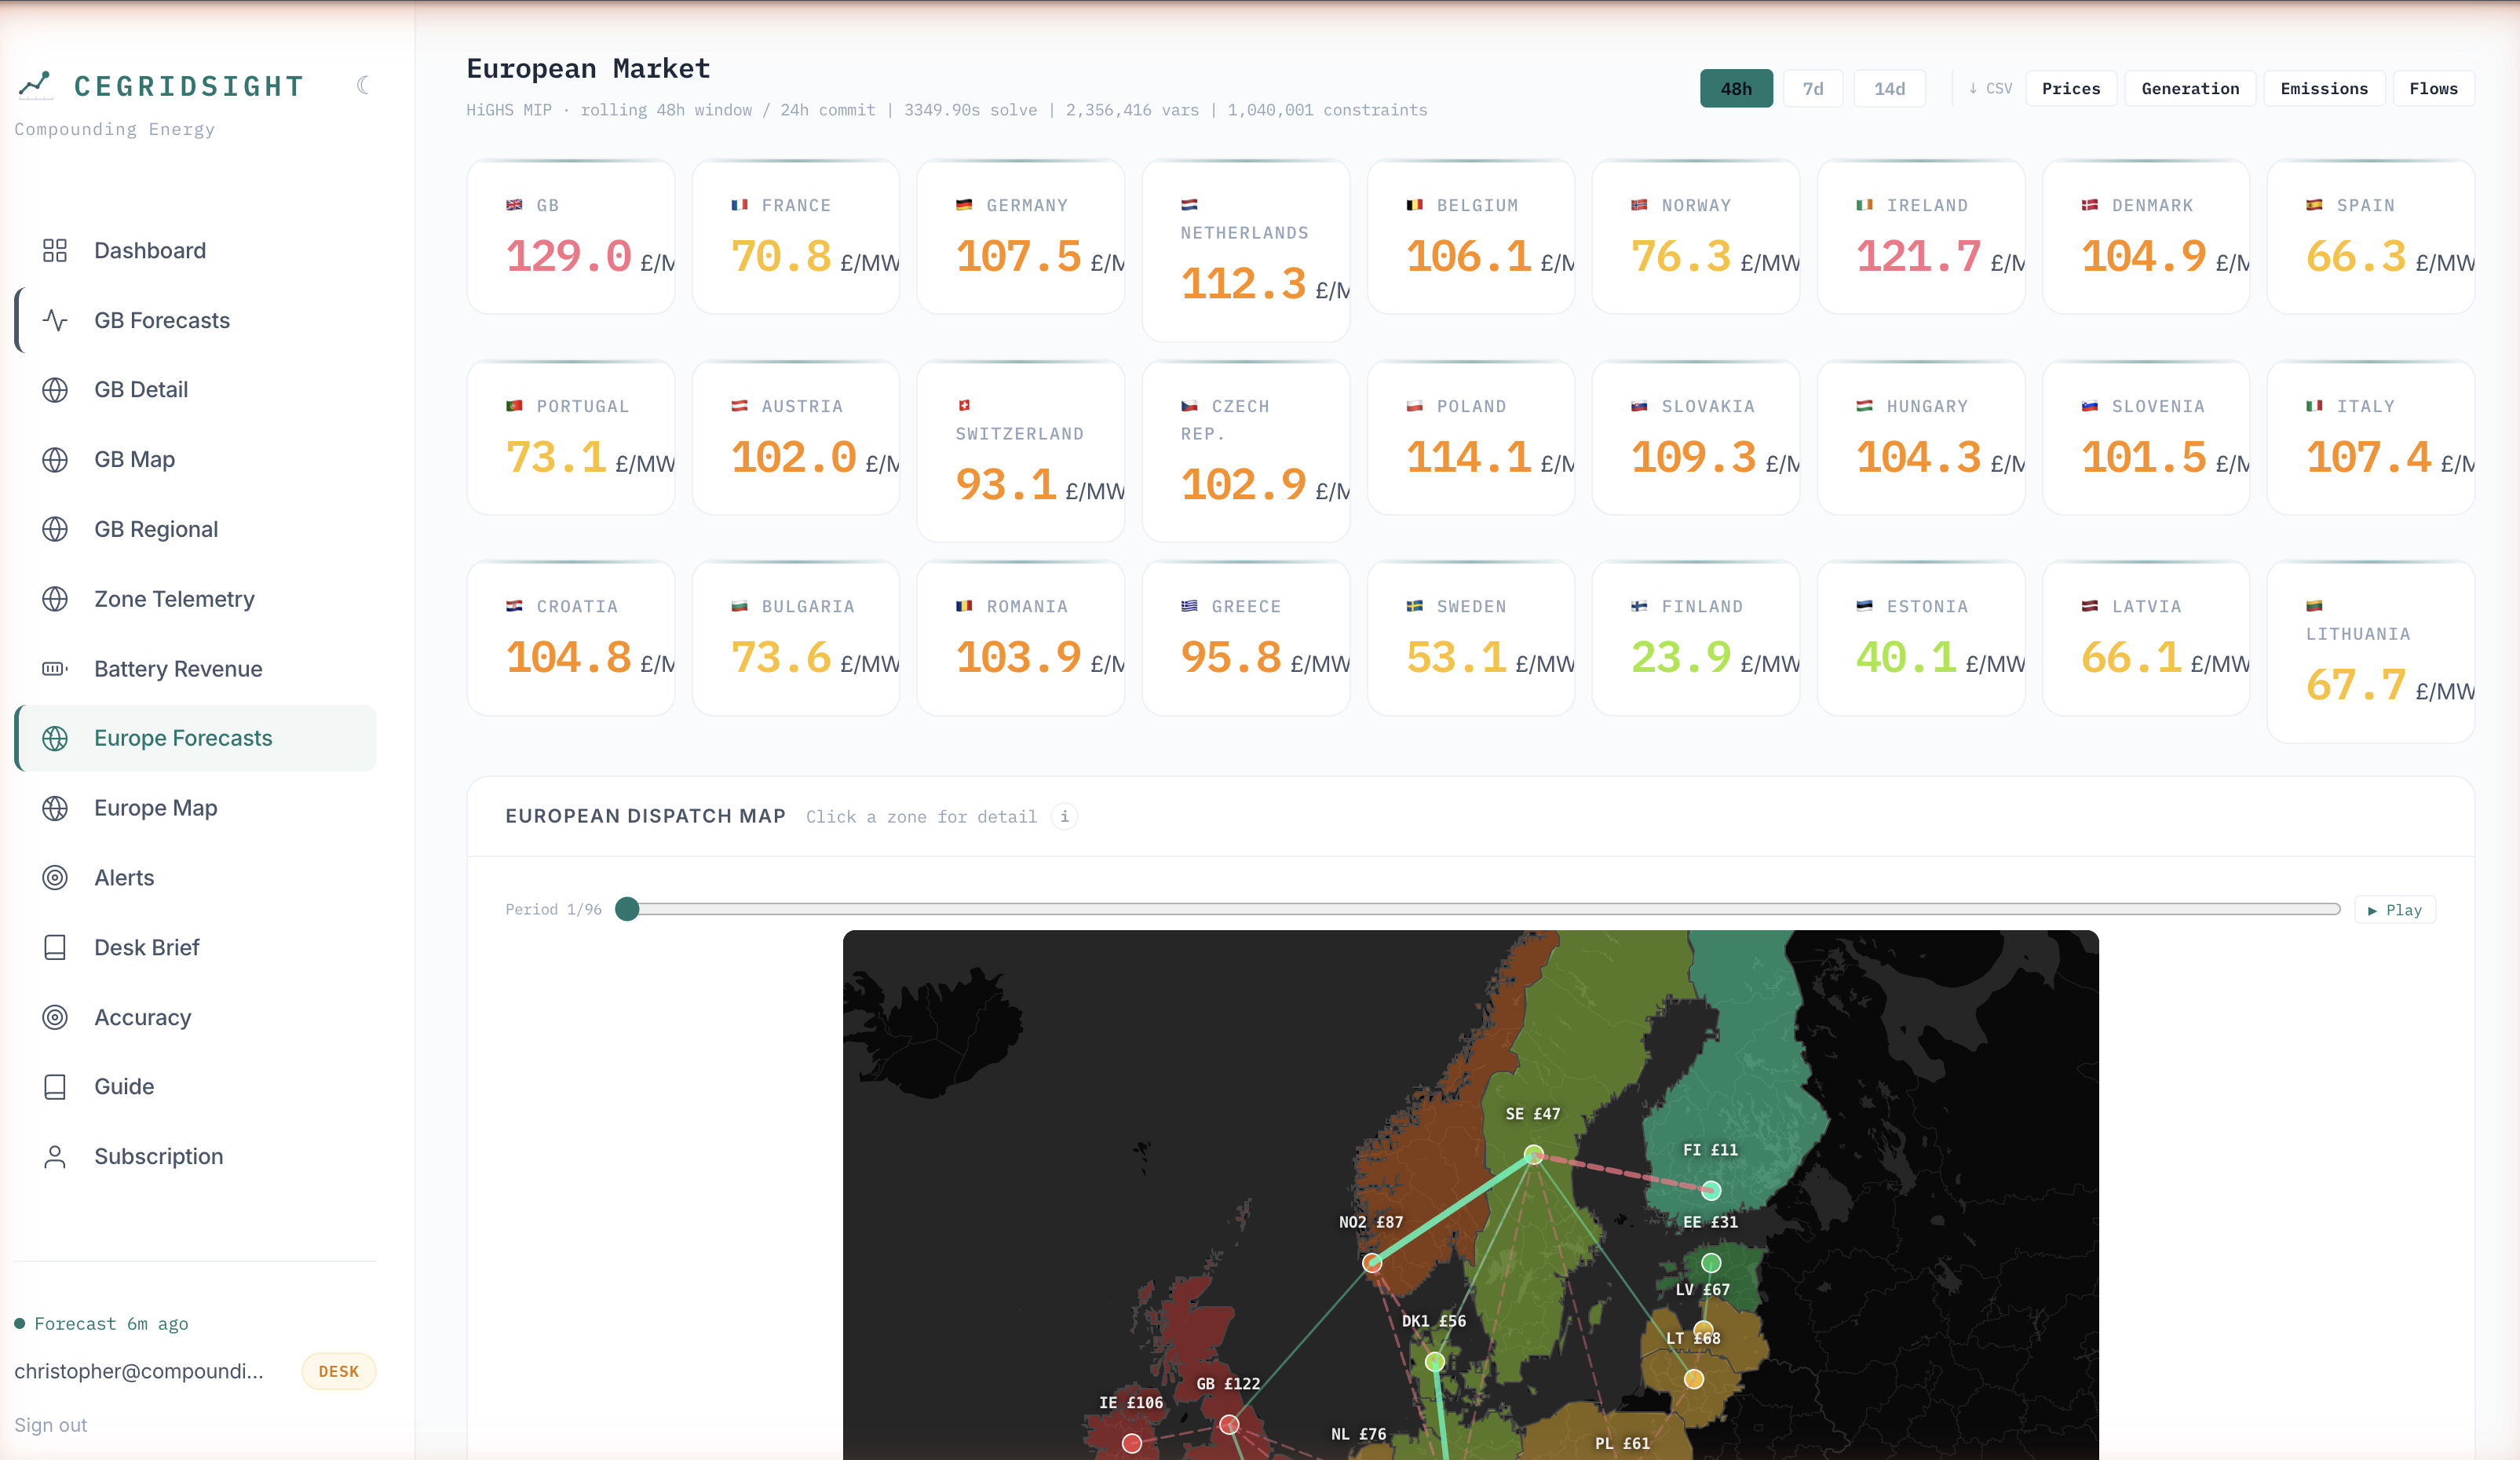Navigate to Europe Map
The width and height of the screenshot is (2520, 1460).
[x=196, y=808]
